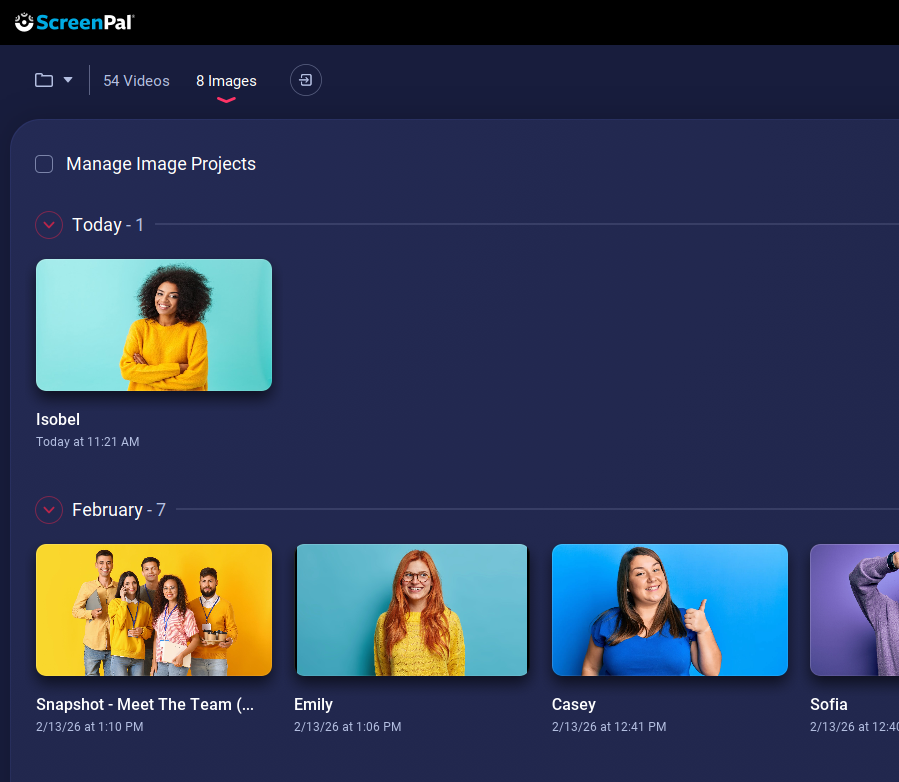
Task: Collapse the Today section
Action: pyautogui.click(x=49, y=225)
